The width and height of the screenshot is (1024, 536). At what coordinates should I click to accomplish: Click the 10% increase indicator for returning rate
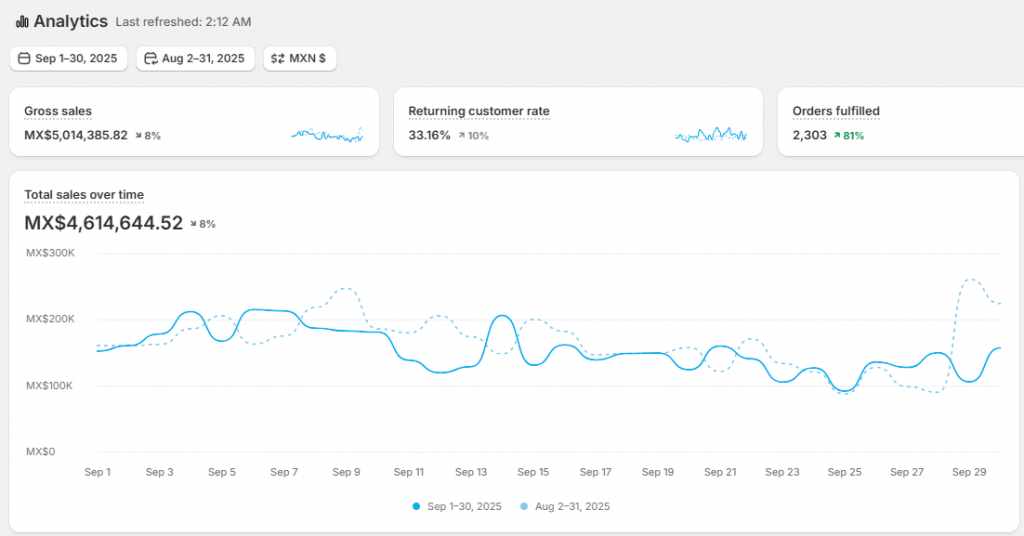pos(473,136)
